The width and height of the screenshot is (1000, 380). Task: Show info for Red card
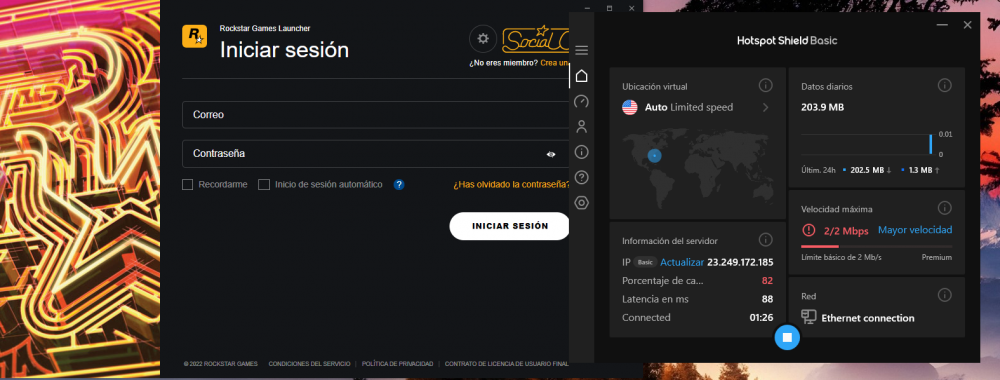945,295
